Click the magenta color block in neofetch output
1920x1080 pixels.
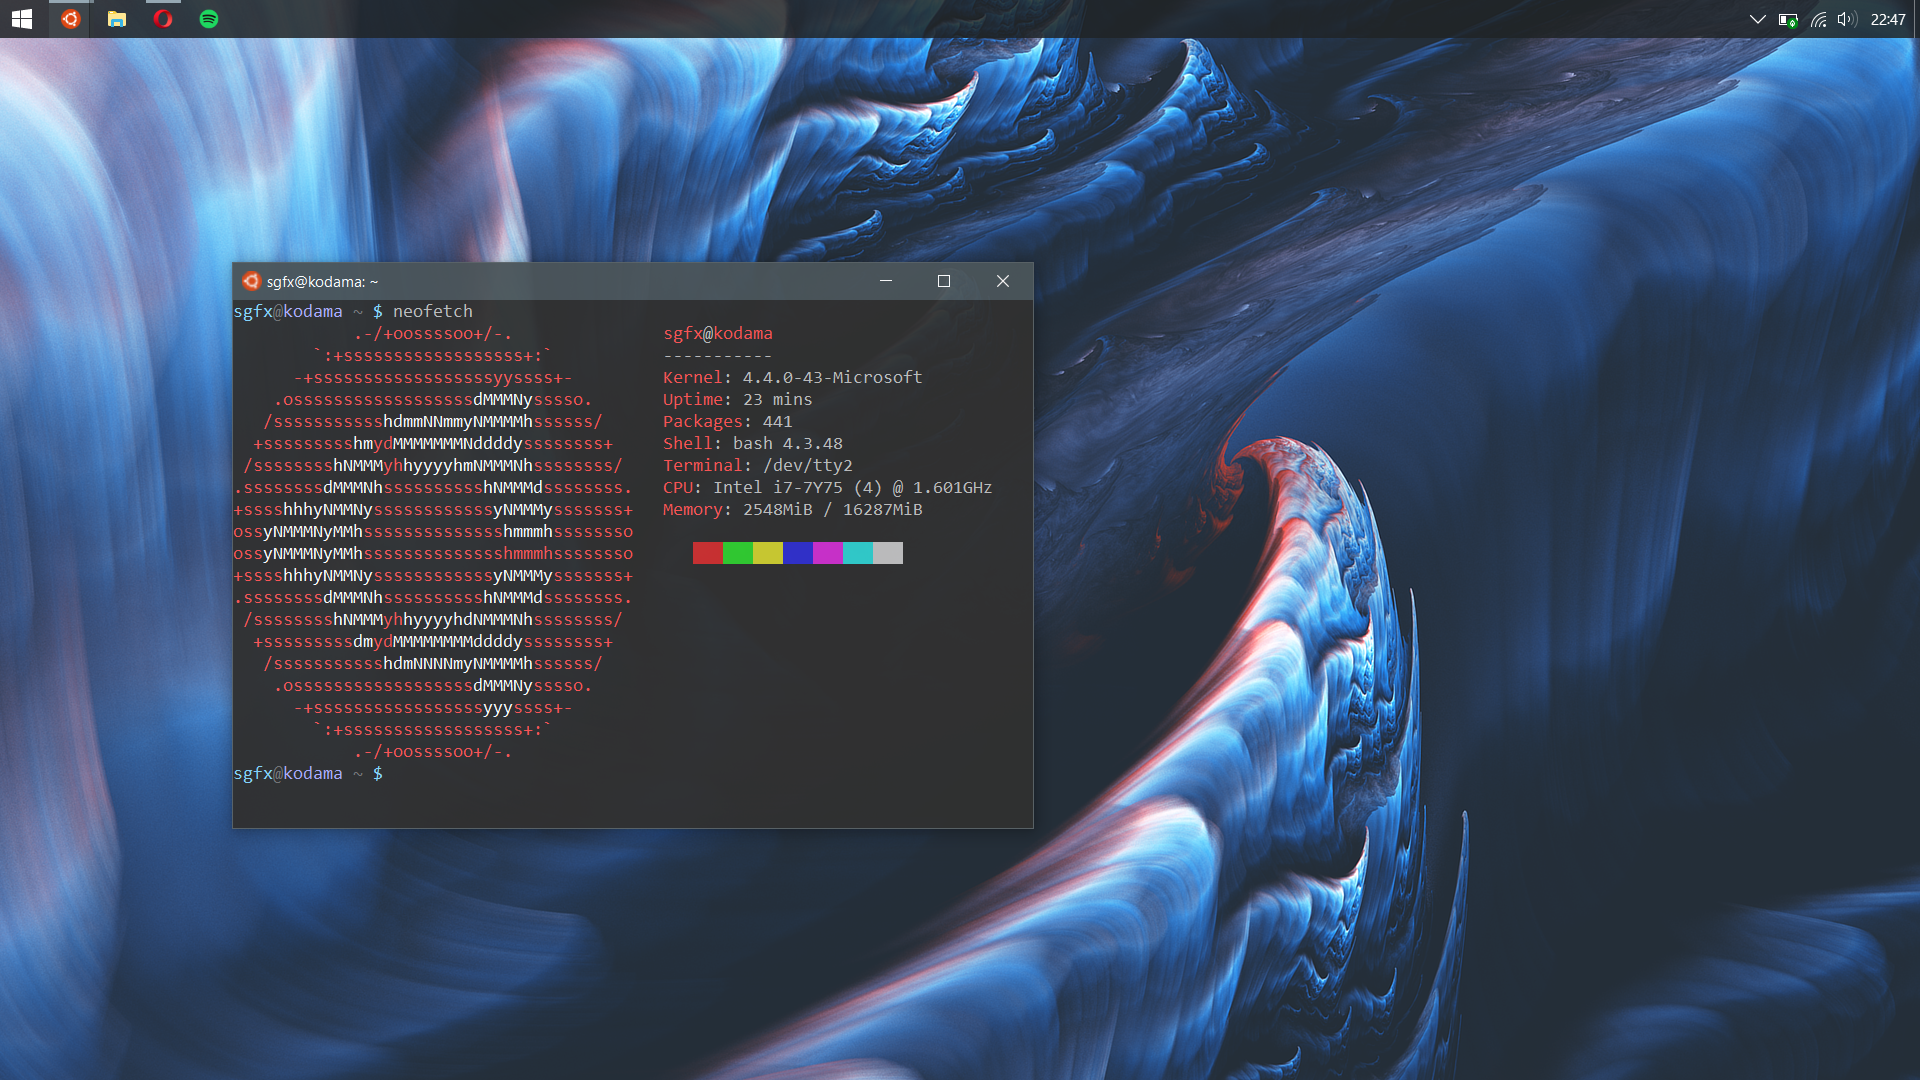tap(828, 553)
